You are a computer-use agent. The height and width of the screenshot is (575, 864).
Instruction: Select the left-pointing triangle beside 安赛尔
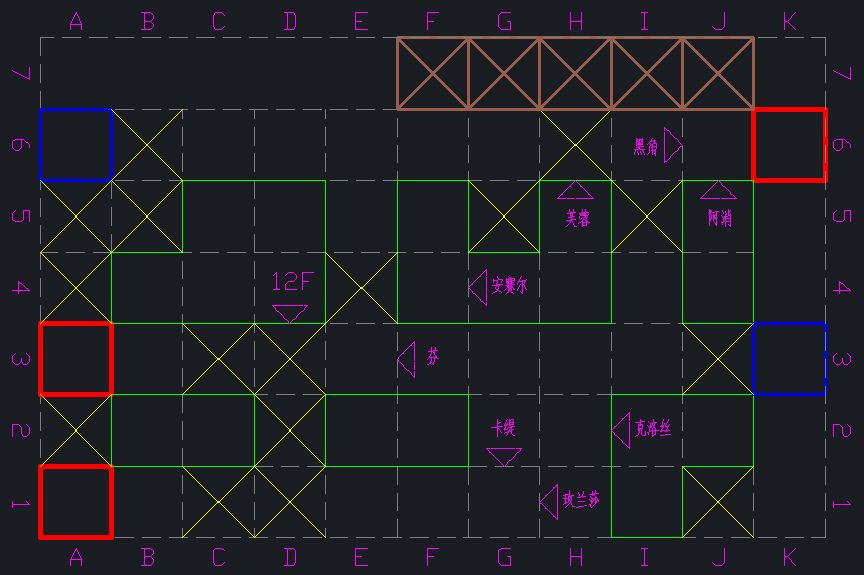[477, 287]
